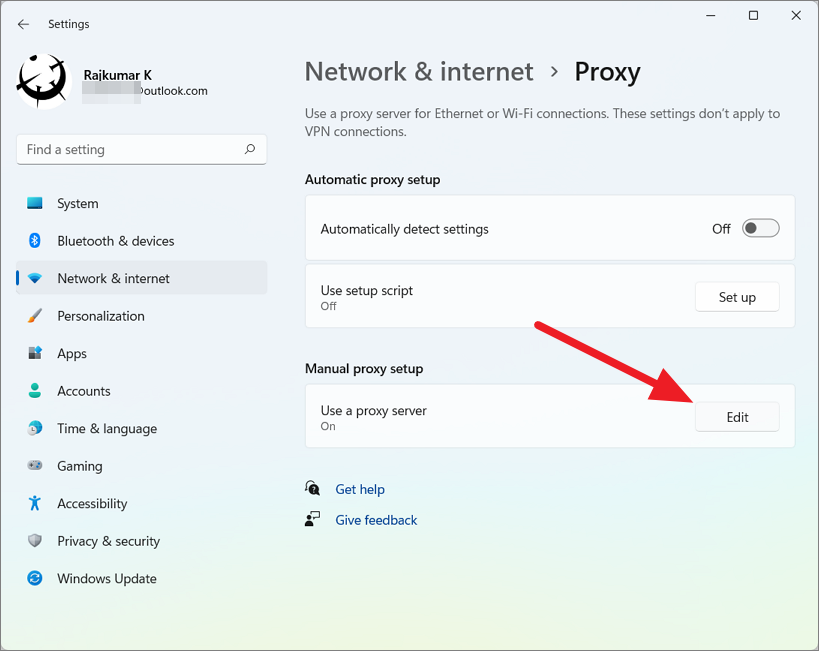Navigate to Network & internet breadcrumb
The width and height of the screenshot is (819, 651).
tap(419, 72)
